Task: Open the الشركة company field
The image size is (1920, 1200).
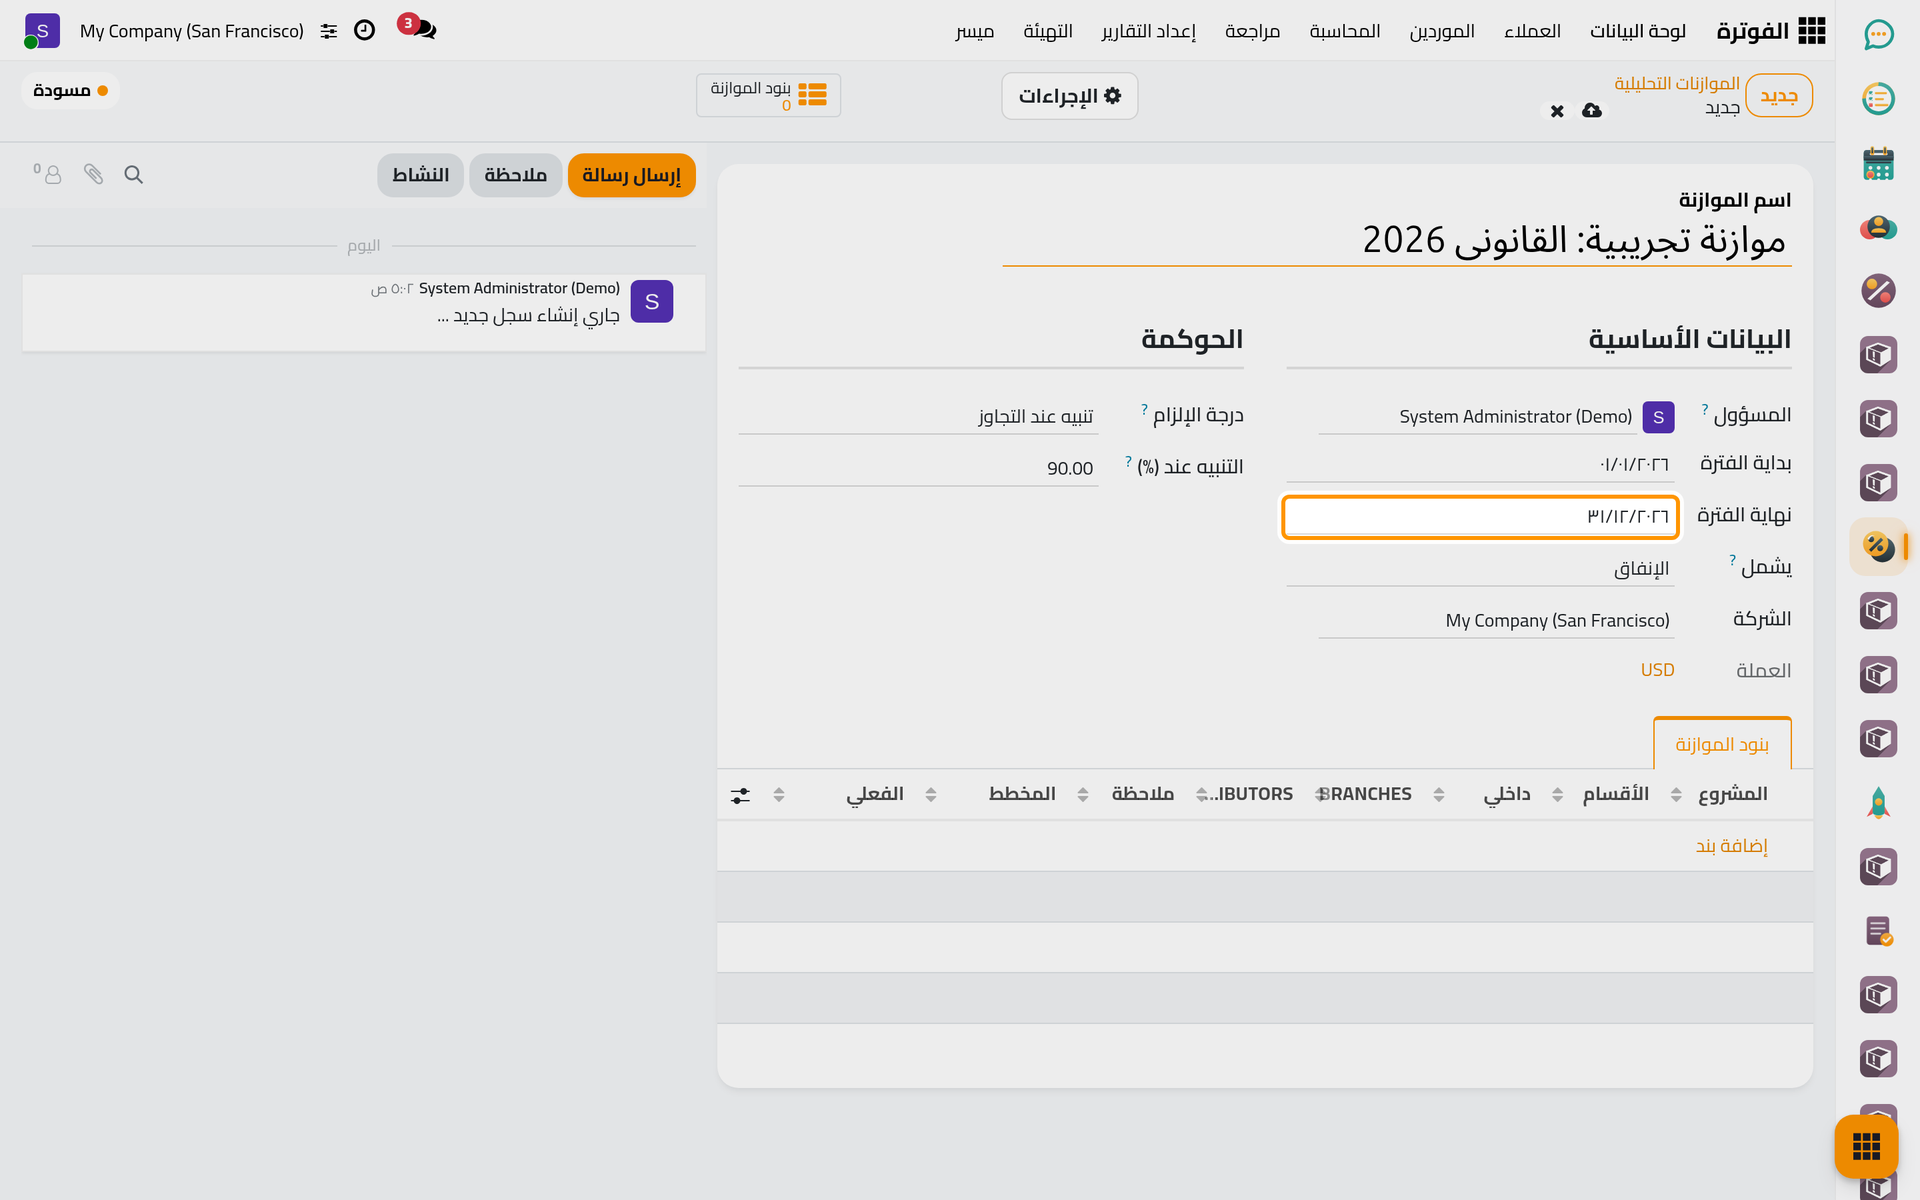Action: (x=1496, y=620)
